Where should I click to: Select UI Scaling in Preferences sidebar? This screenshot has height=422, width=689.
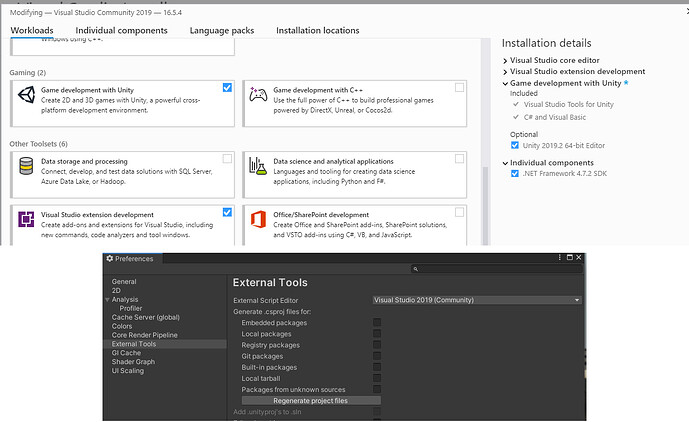pos(127,371)
